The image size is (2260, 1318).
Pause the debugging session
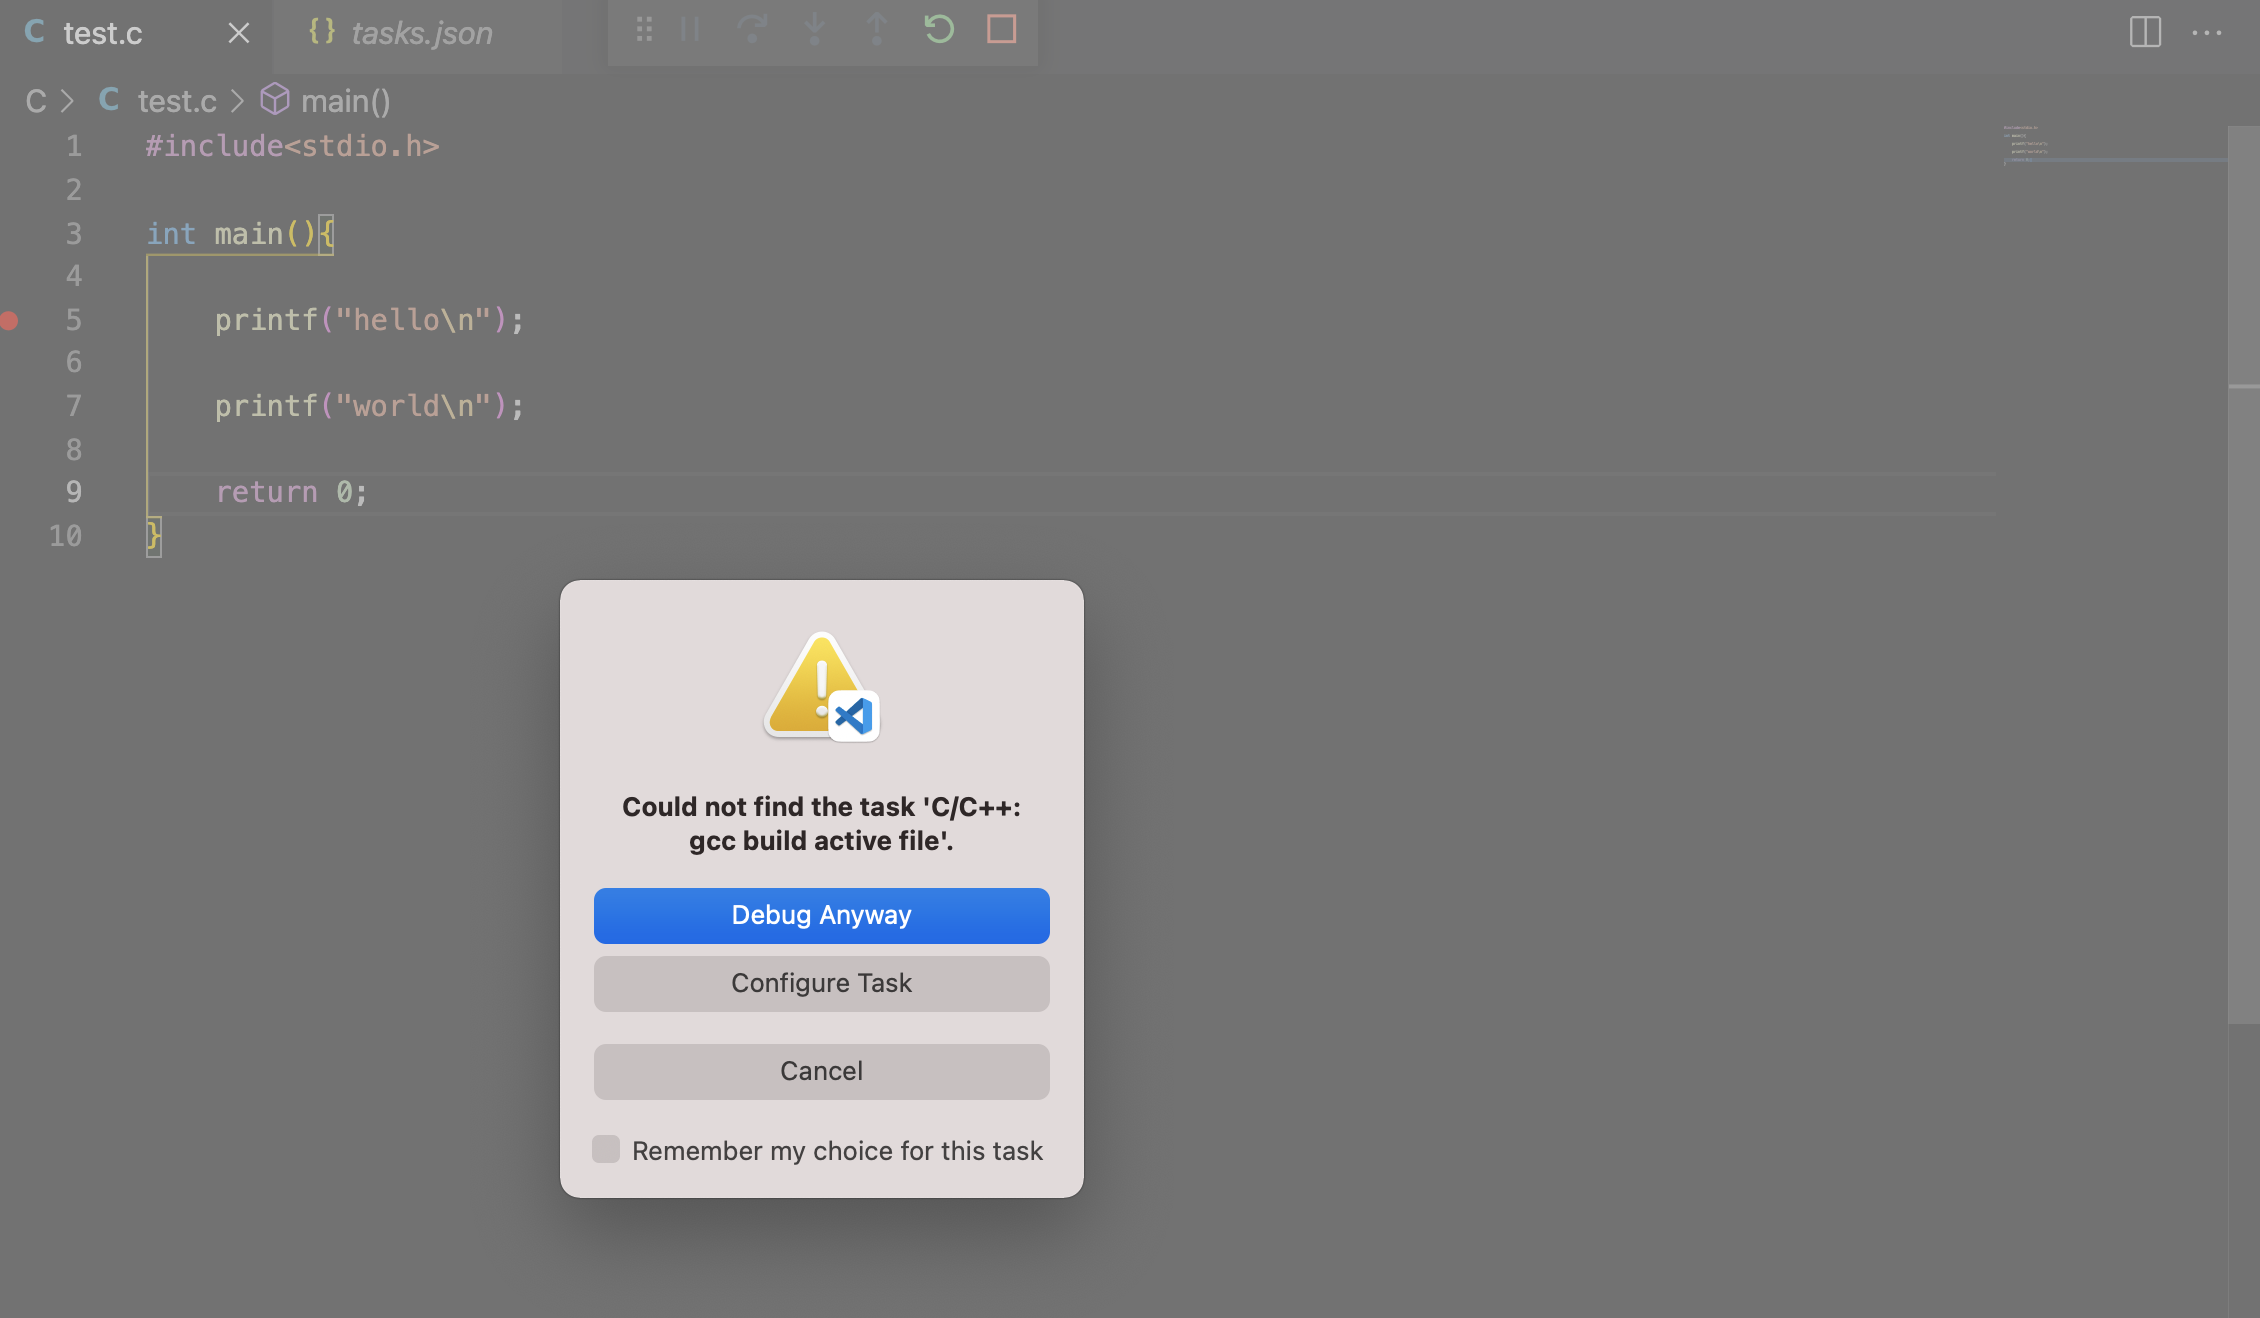[x=690, y=30]
